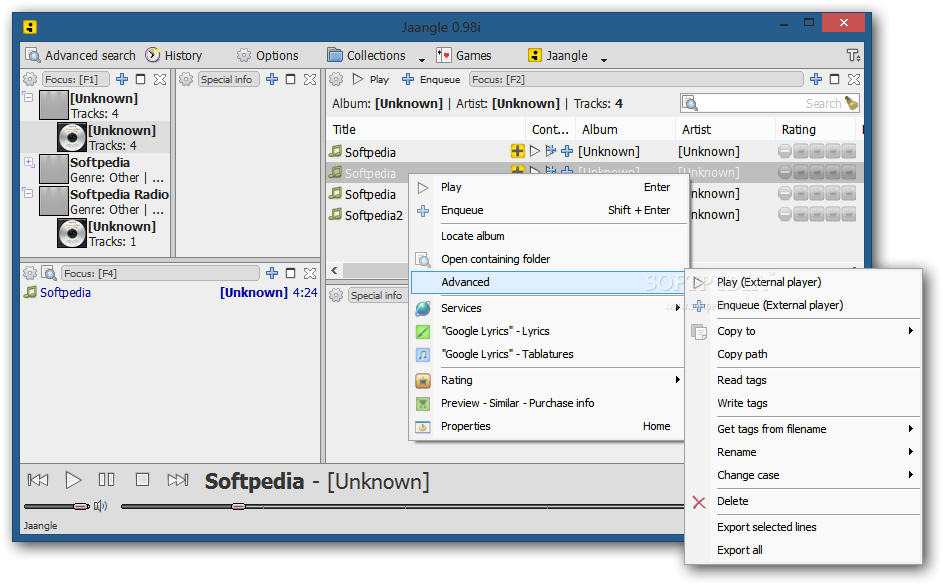
Task: Click the track Search input field
Action: pyautogui.click(x=770, y=103)
